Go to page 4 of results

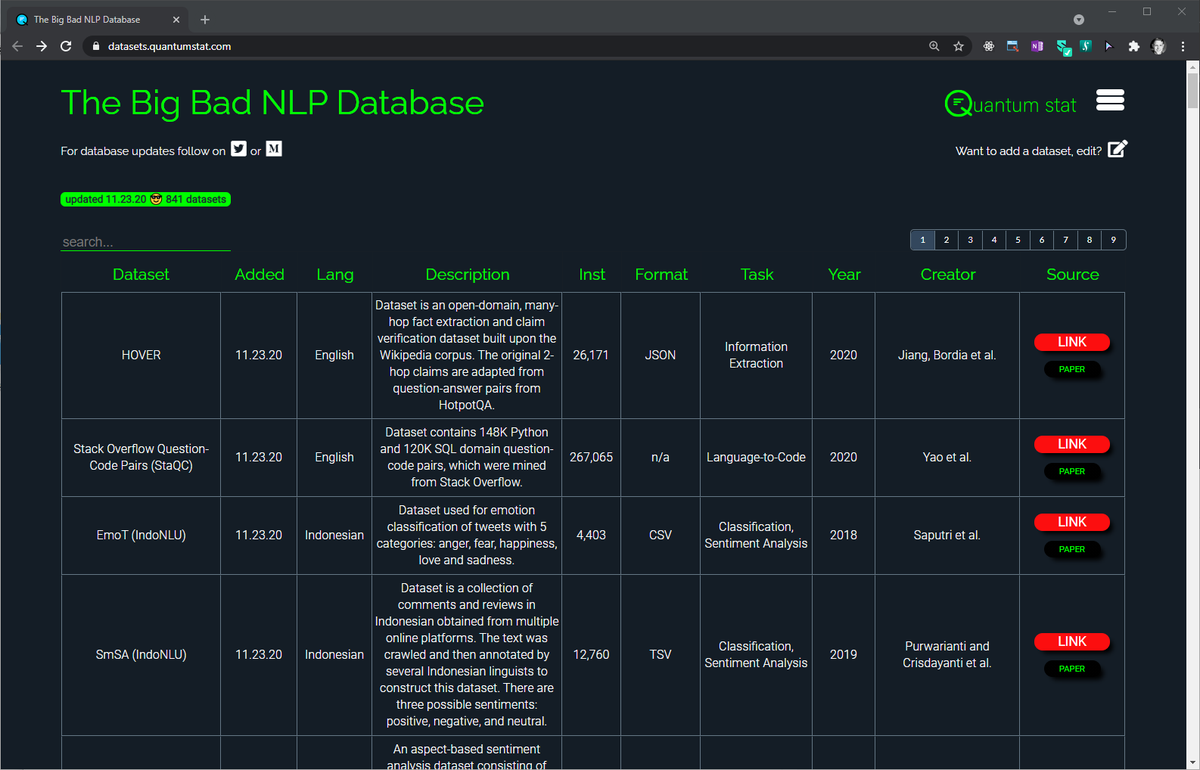point(994,240)
